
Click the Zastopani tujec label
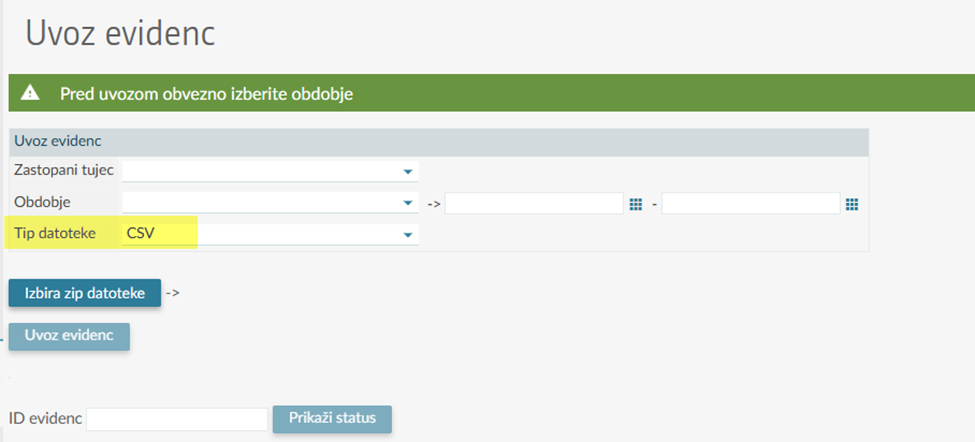[x=63, y=171]
